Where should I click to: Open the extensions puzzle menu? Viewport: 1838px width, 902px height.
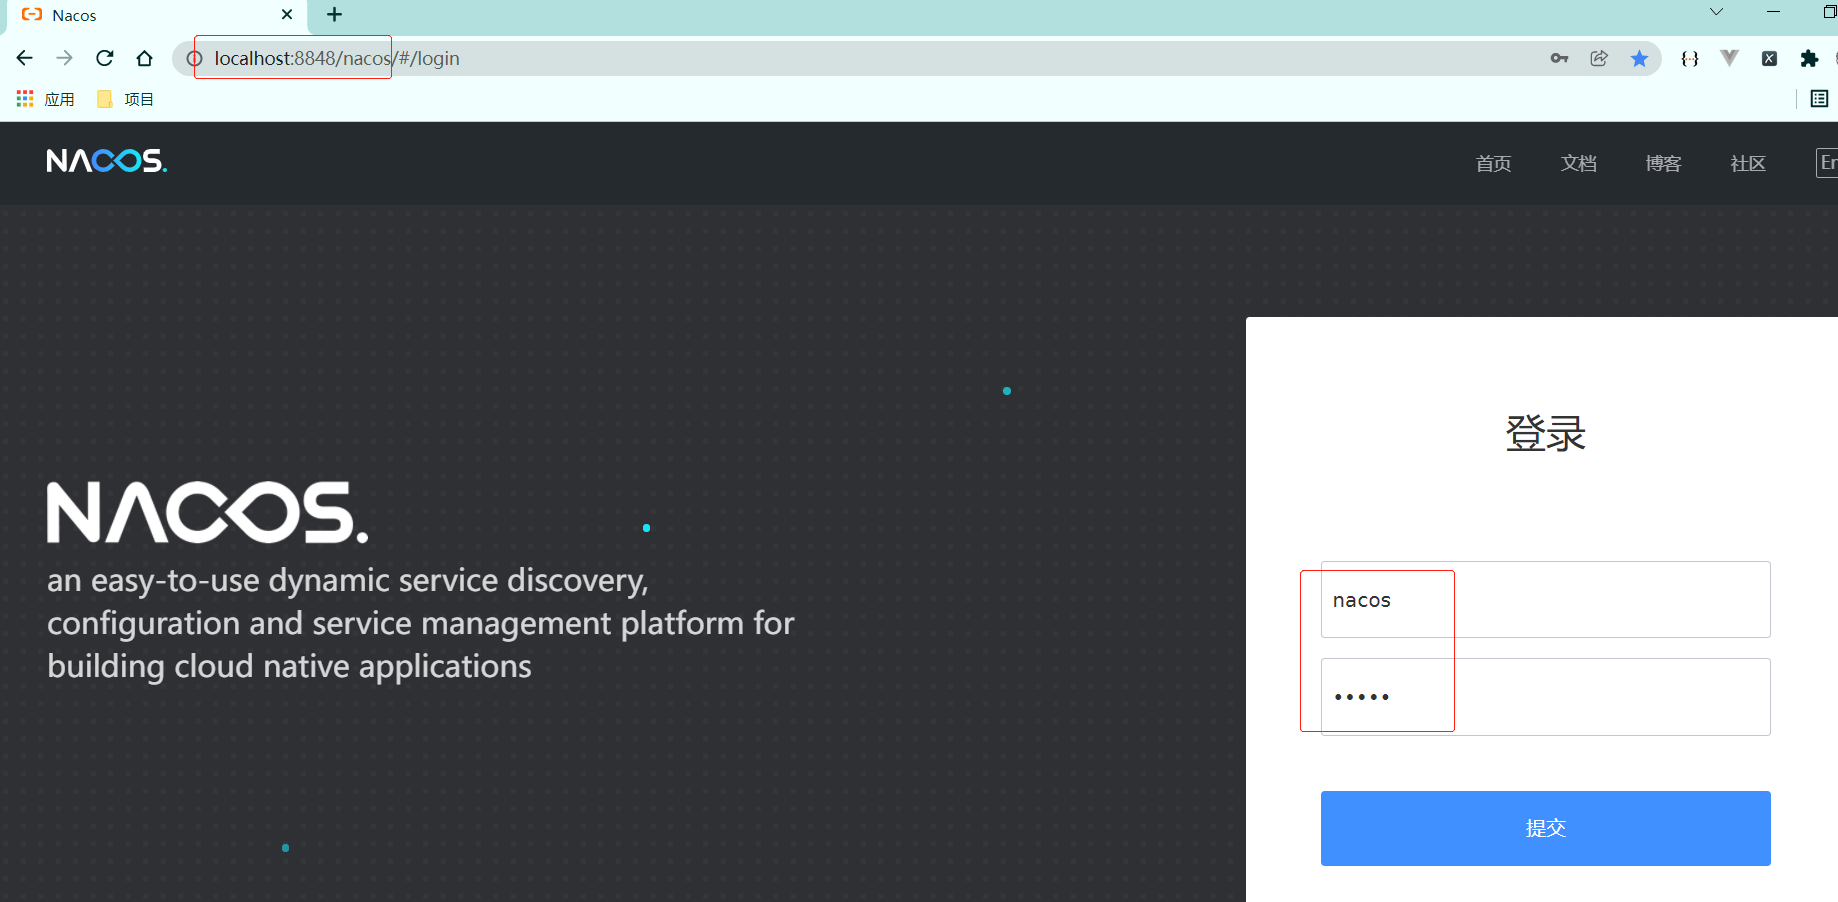[1809, 58]
